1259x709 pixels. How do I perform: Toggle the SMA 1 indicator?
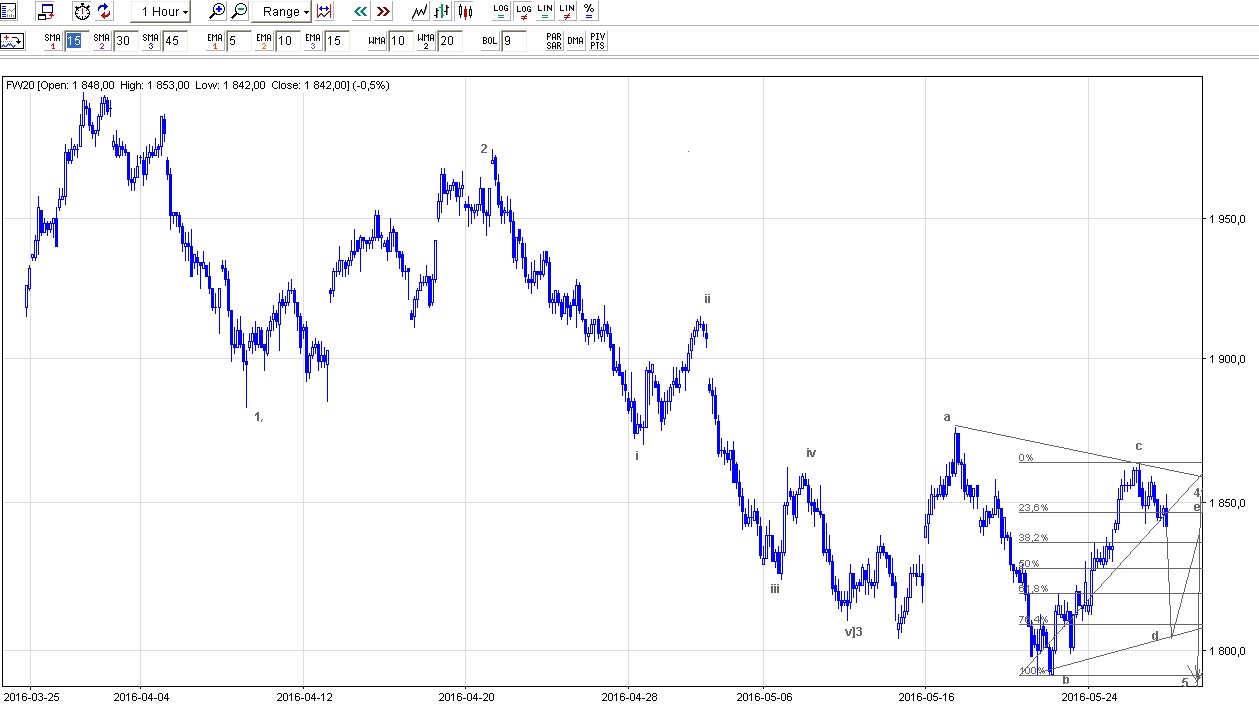[x=52, y=41]
